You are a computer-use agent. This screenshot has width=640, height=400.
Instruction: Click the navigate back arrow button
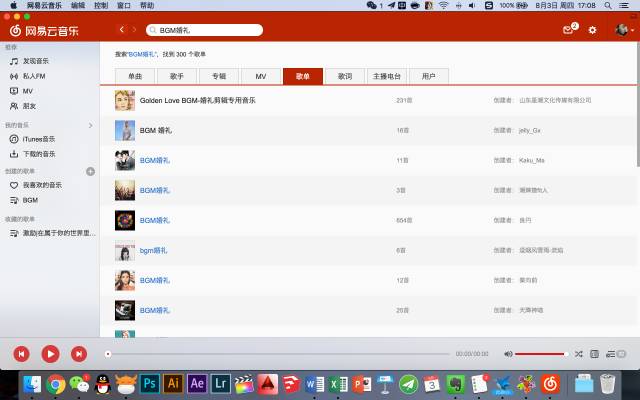122,30
